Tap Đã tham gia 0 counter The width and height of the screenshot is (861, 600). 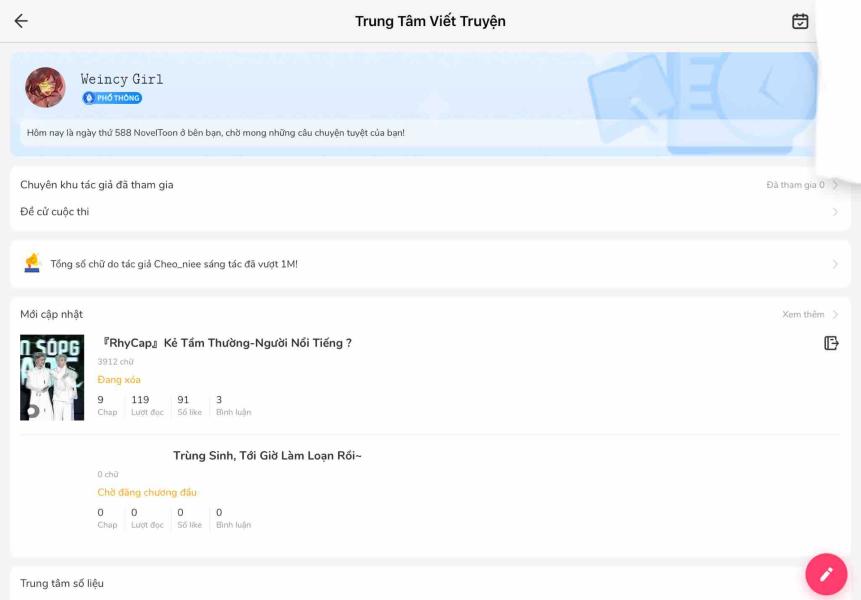(795, 185)
